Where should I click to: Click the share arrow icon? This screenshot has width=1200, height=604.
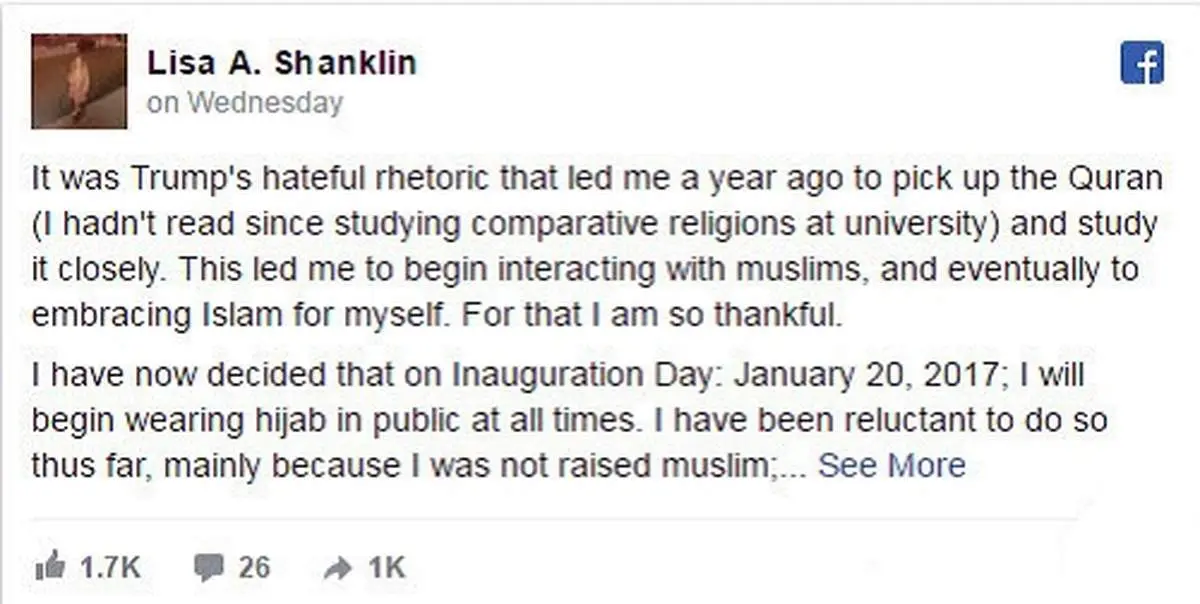click(x=338, y=568)
